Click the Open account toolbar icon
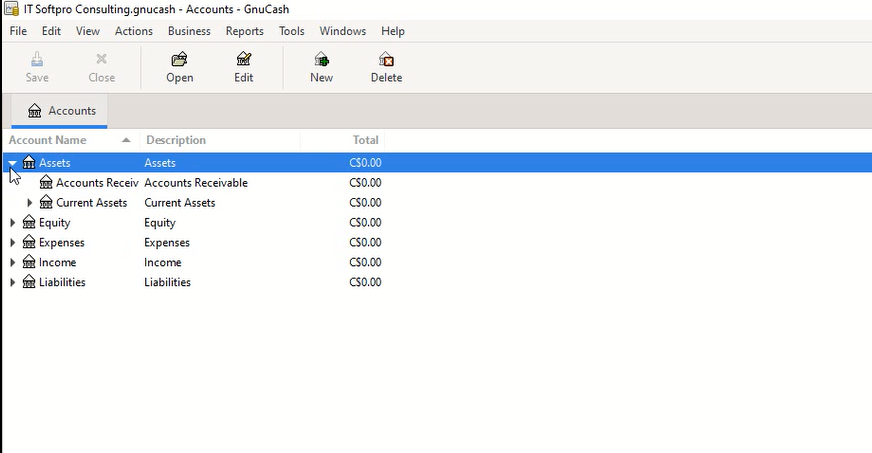 pos(180,60)
